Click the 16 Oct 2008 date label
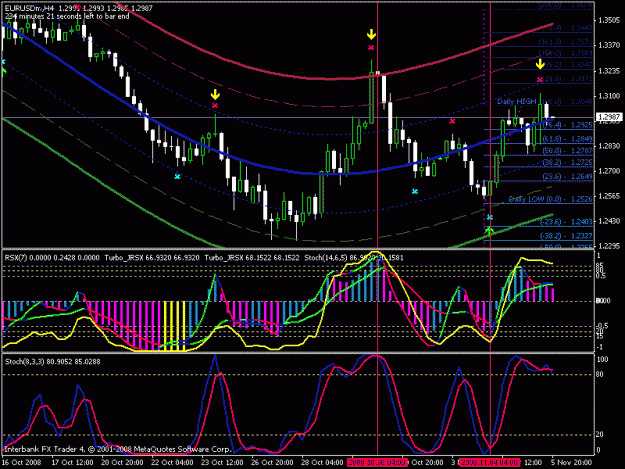Viewport: 625px width, 469px height. click(x=22, y=463)
